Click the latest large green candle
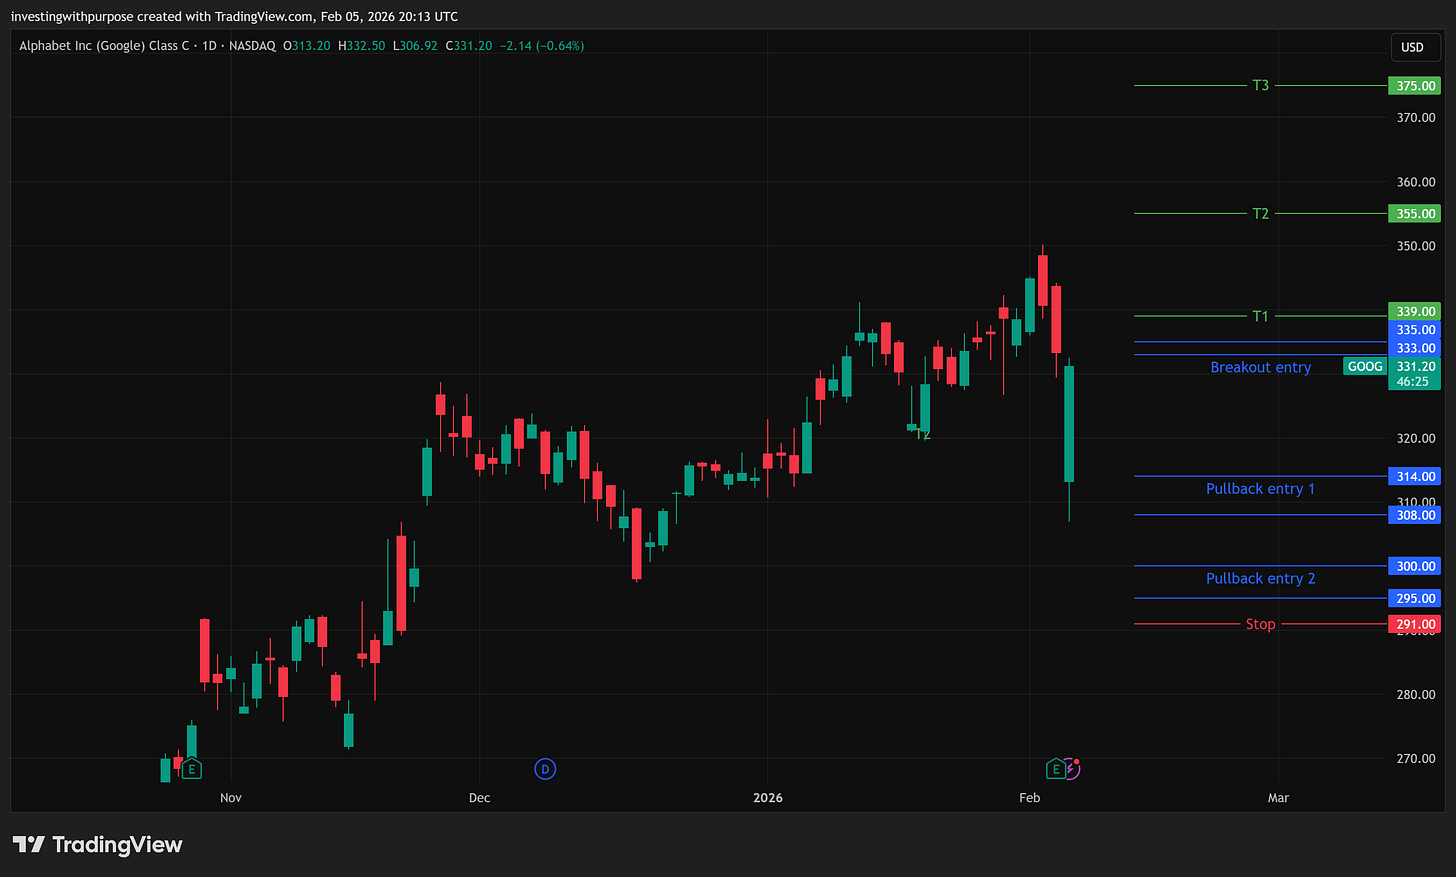The height and width of the screenshot is (877, 1456). point(1069,424)
